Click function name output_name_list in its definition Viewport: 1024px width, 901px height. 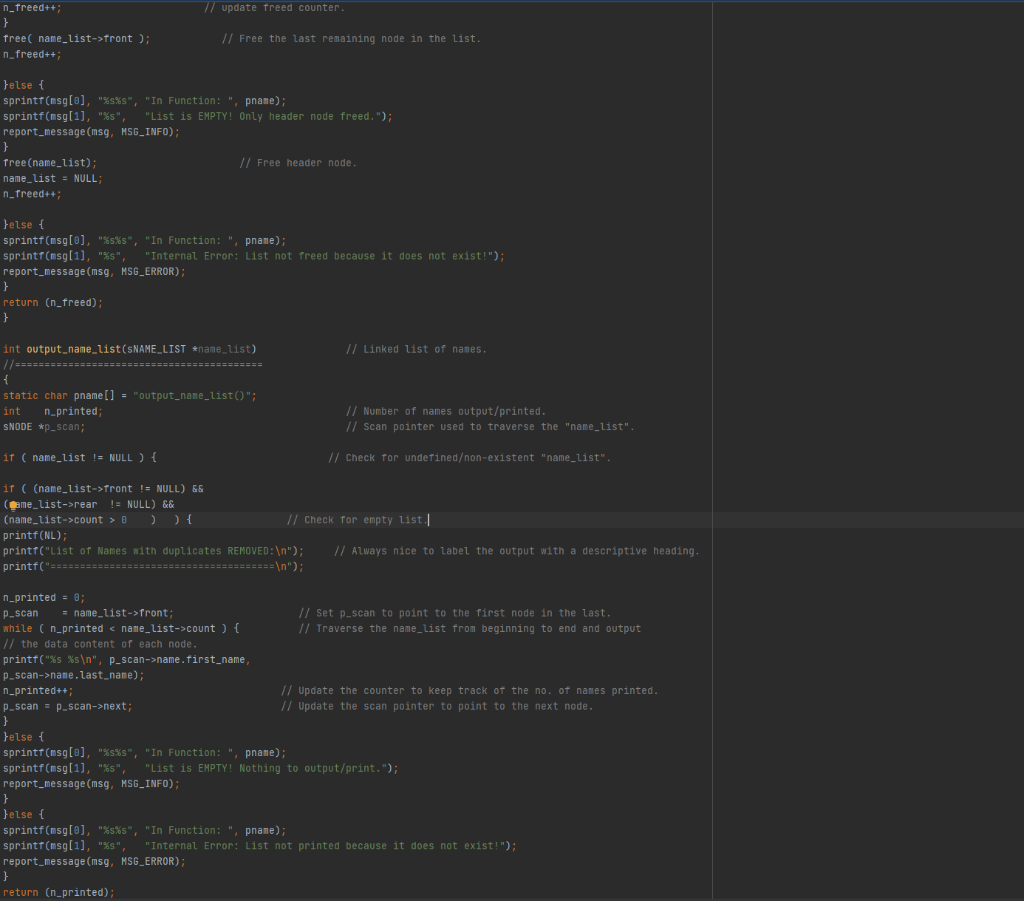coord(74,349)
